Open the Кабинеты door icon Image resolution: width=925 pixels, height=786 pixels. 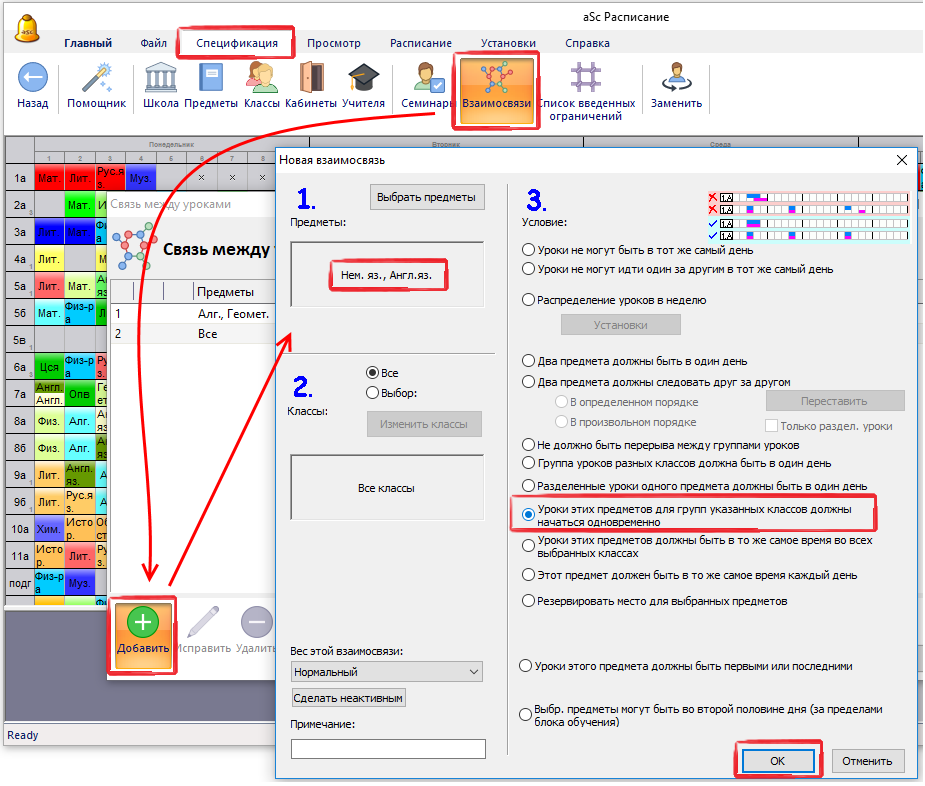click(x=310, y=78)
